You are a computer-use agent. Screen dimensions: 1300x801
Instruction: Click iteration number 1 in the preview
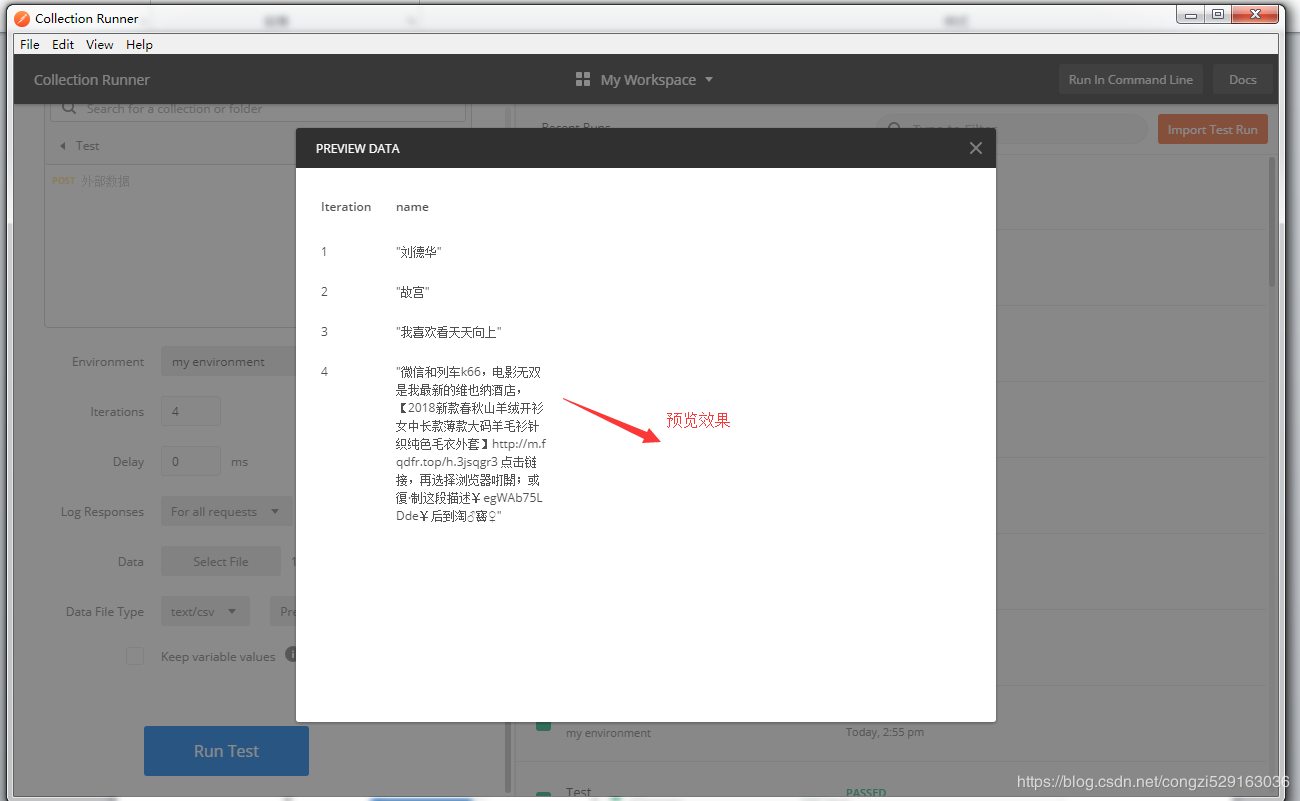[x=324, y=252]
